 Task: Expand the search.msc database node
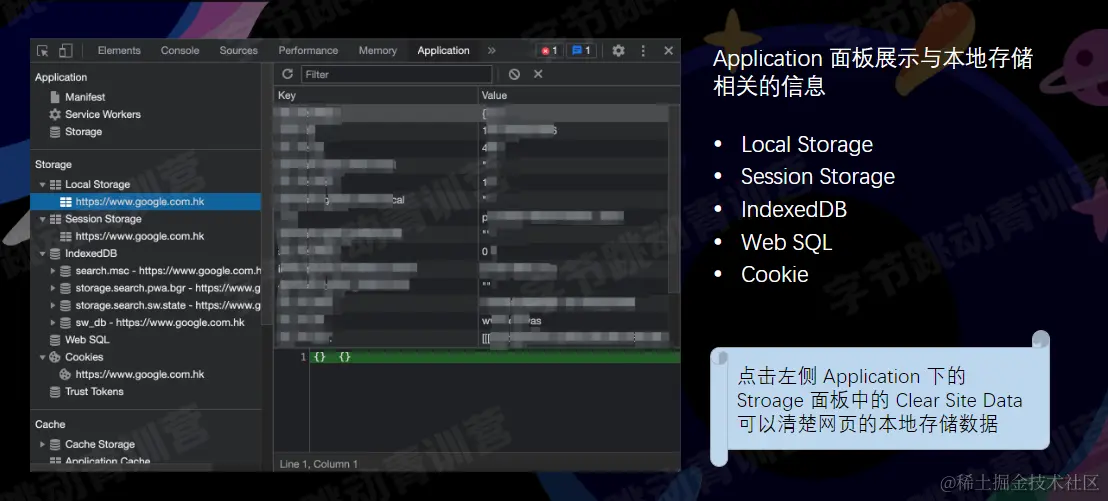(53, 271)
